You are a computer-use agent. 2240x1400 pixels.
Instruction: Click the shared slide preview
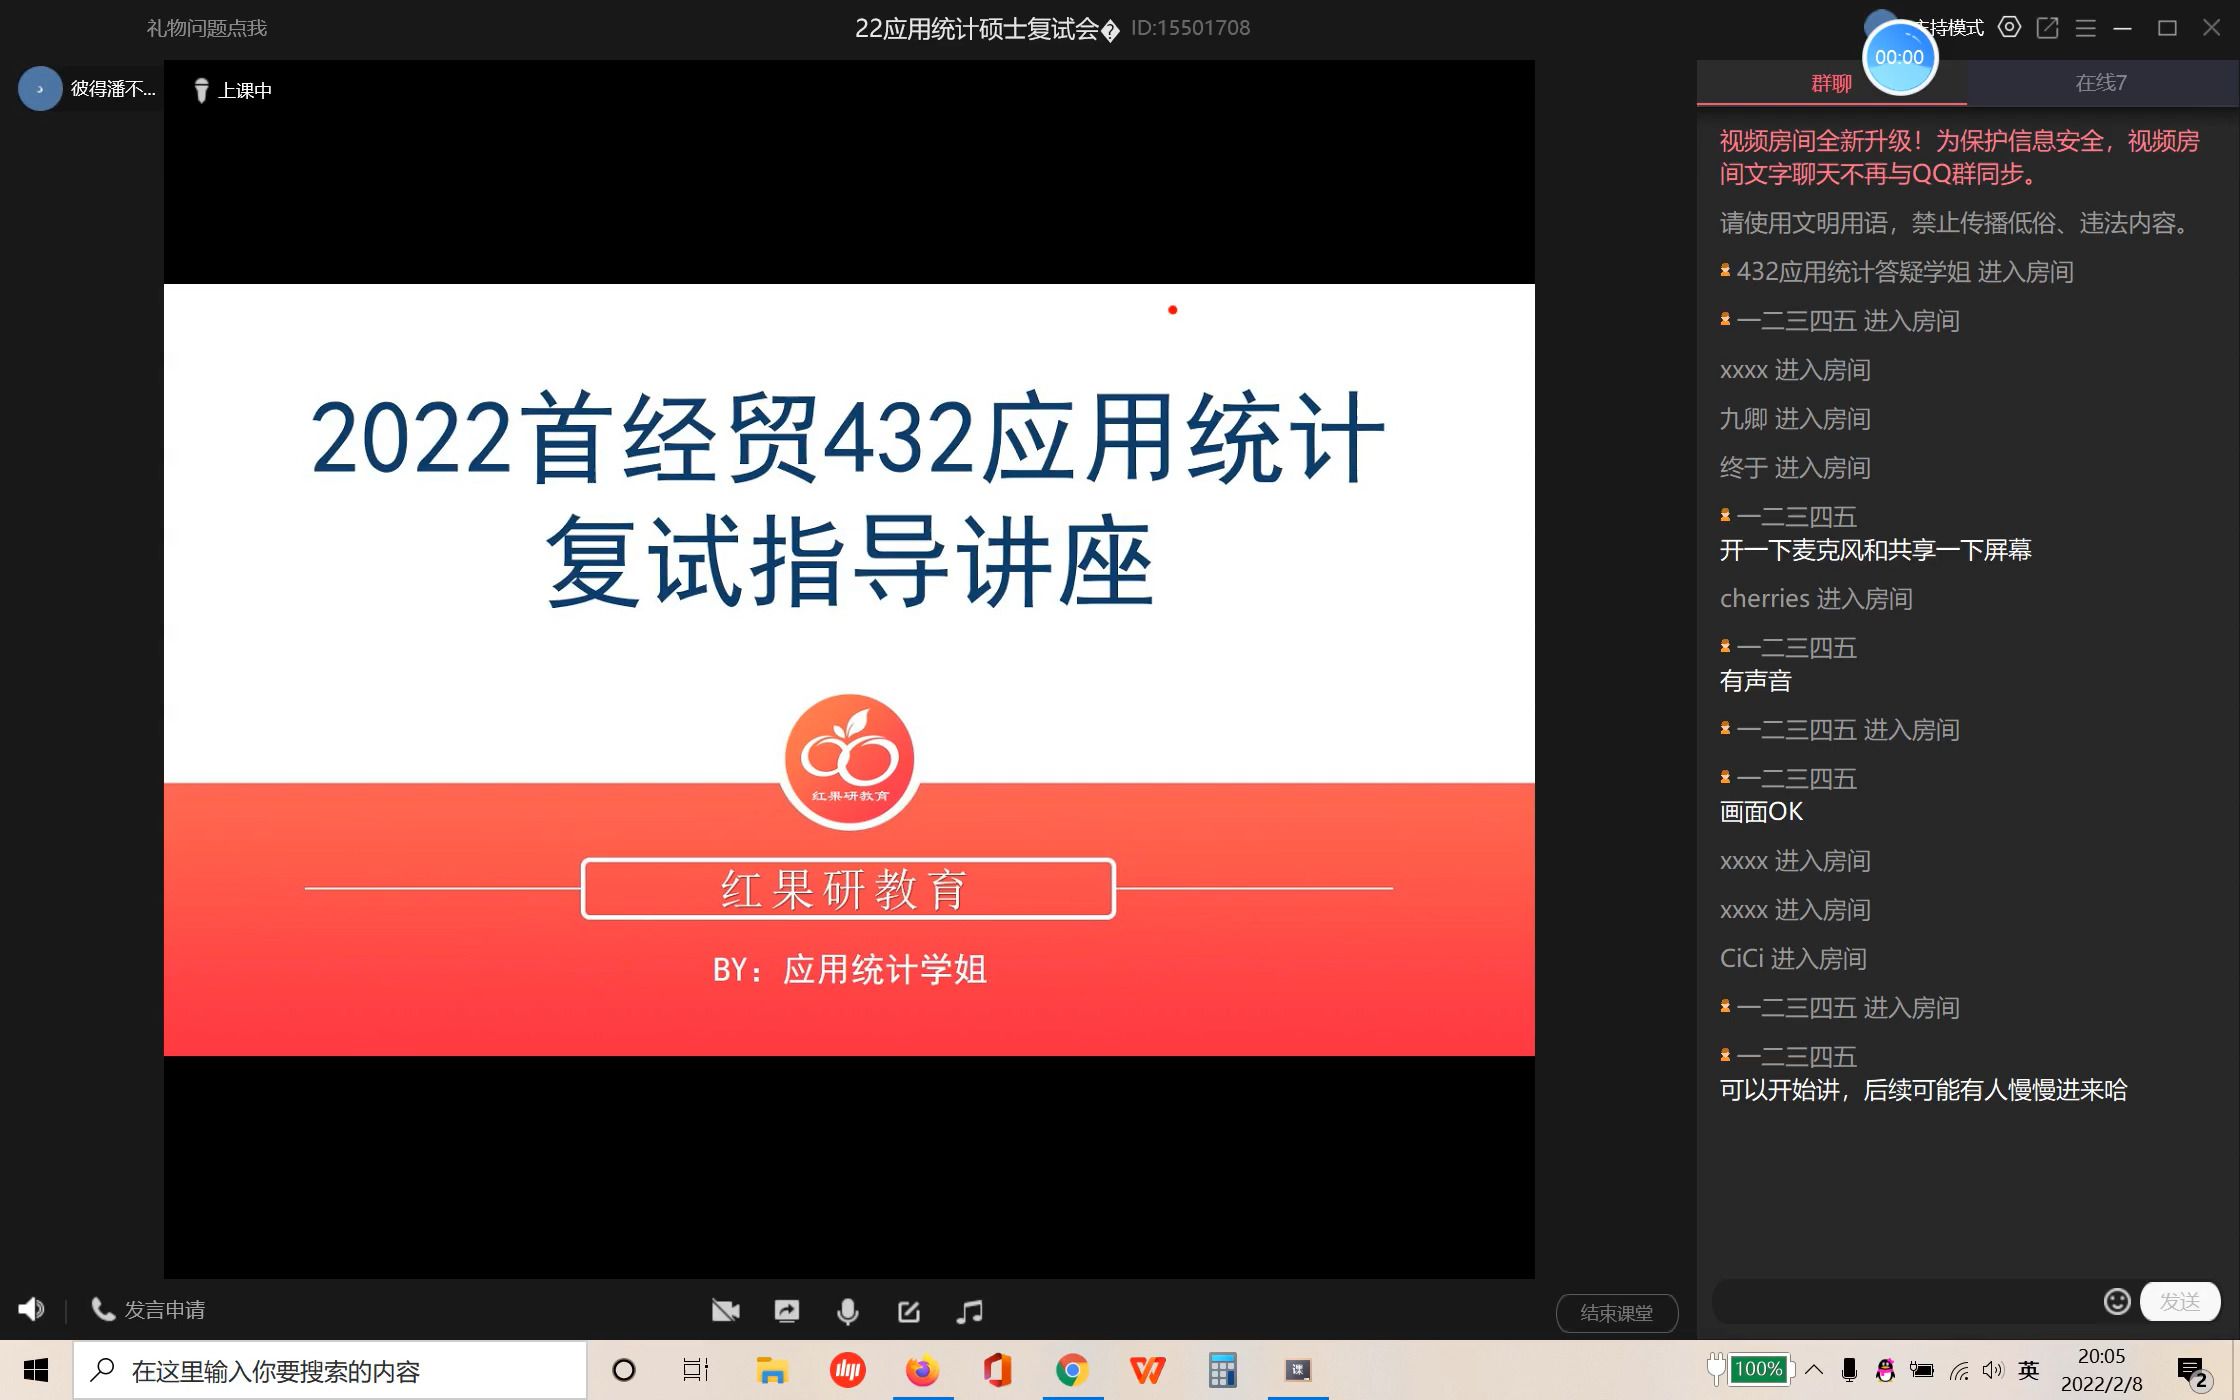(849, 670)
